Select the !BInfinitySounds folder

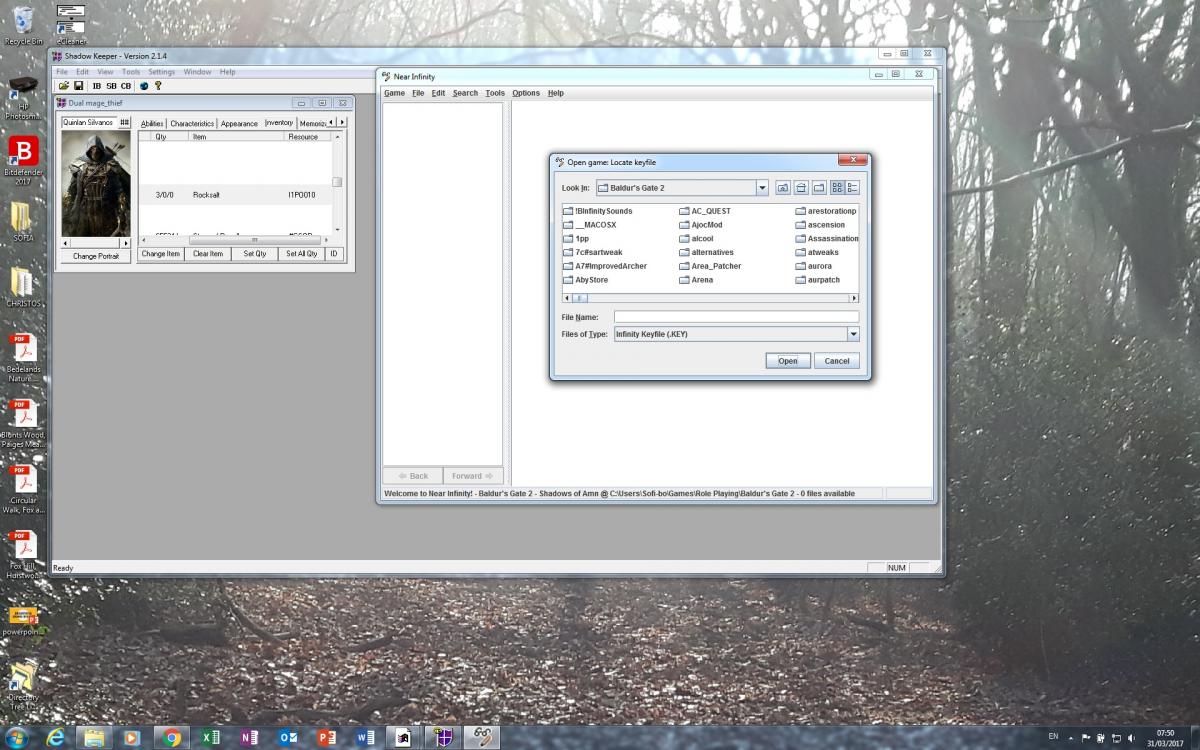[598, 211]
